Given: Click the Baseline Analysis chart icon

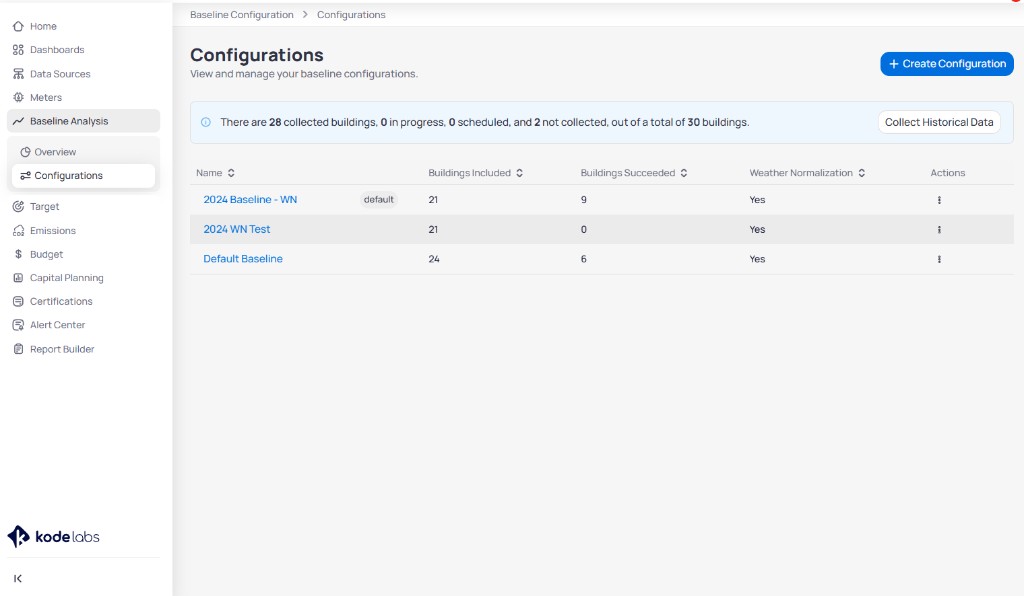Looking at the screenshot, I should (18, 121).
